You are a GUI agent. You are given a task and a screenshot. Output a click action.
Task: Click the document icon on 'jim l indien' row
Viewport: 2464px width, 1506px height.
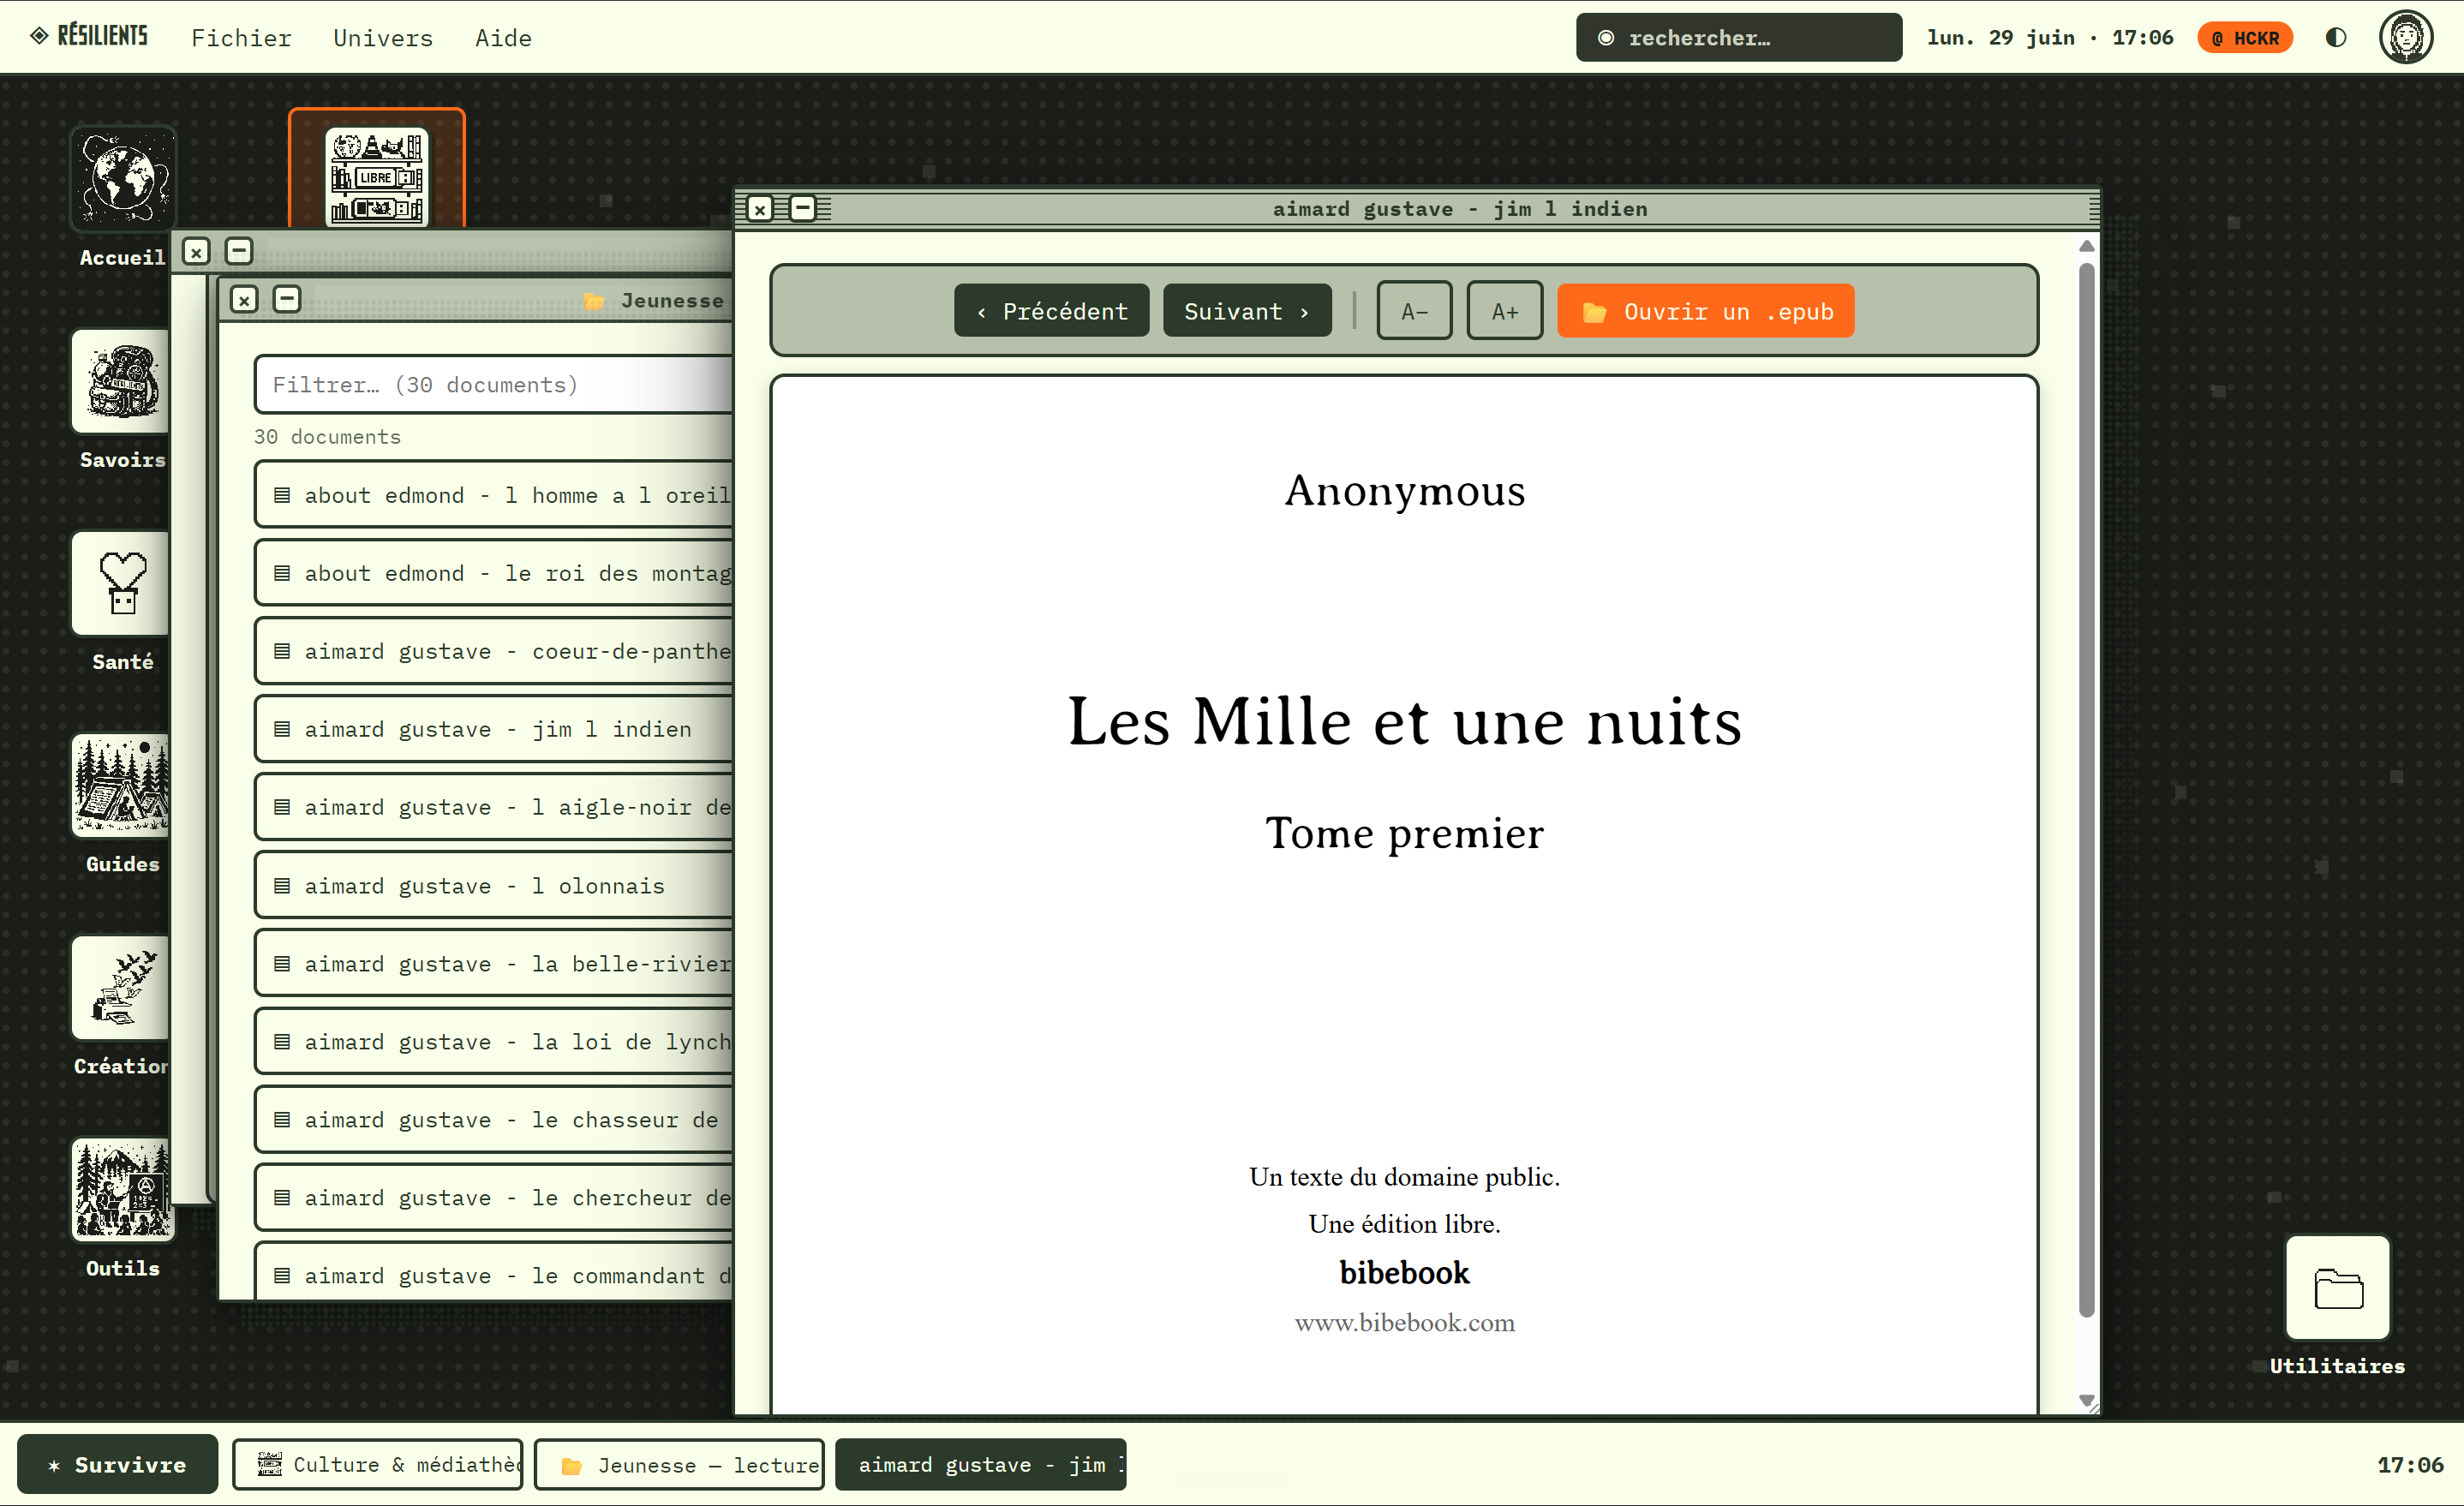tap(282, 728)
